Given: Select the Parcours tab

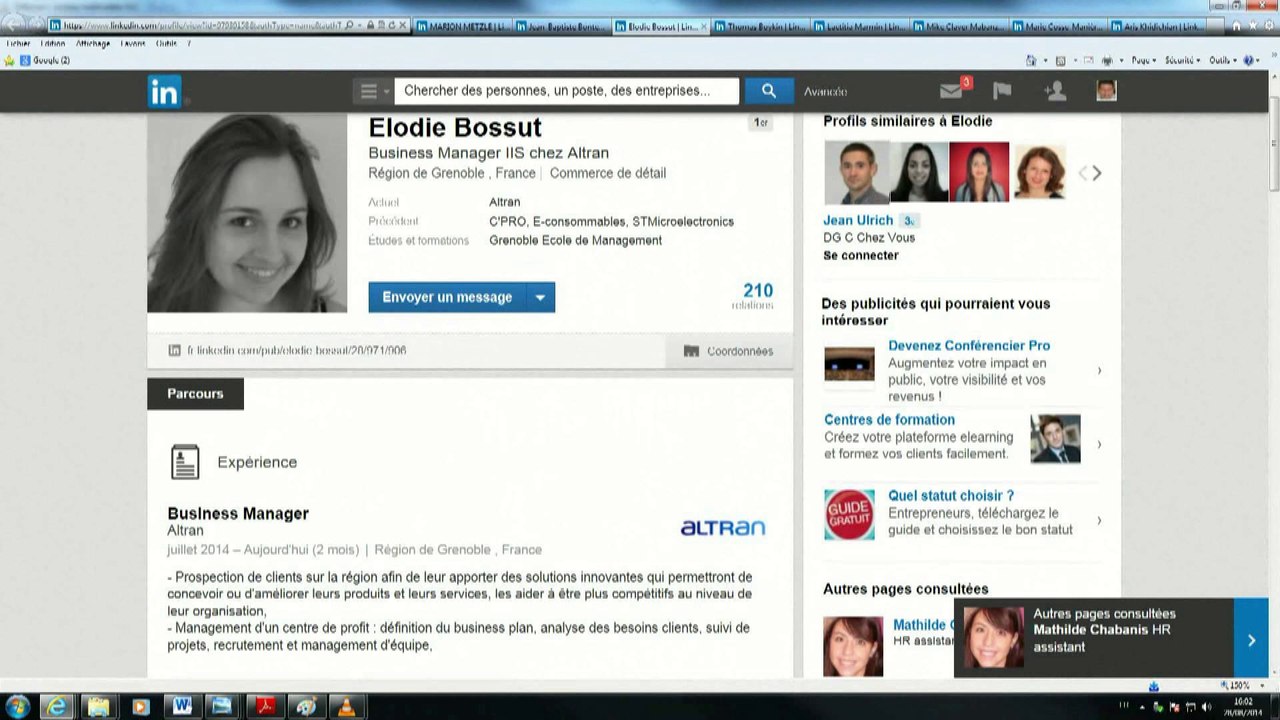Looking at the screenshot, I should click(195, 394).
